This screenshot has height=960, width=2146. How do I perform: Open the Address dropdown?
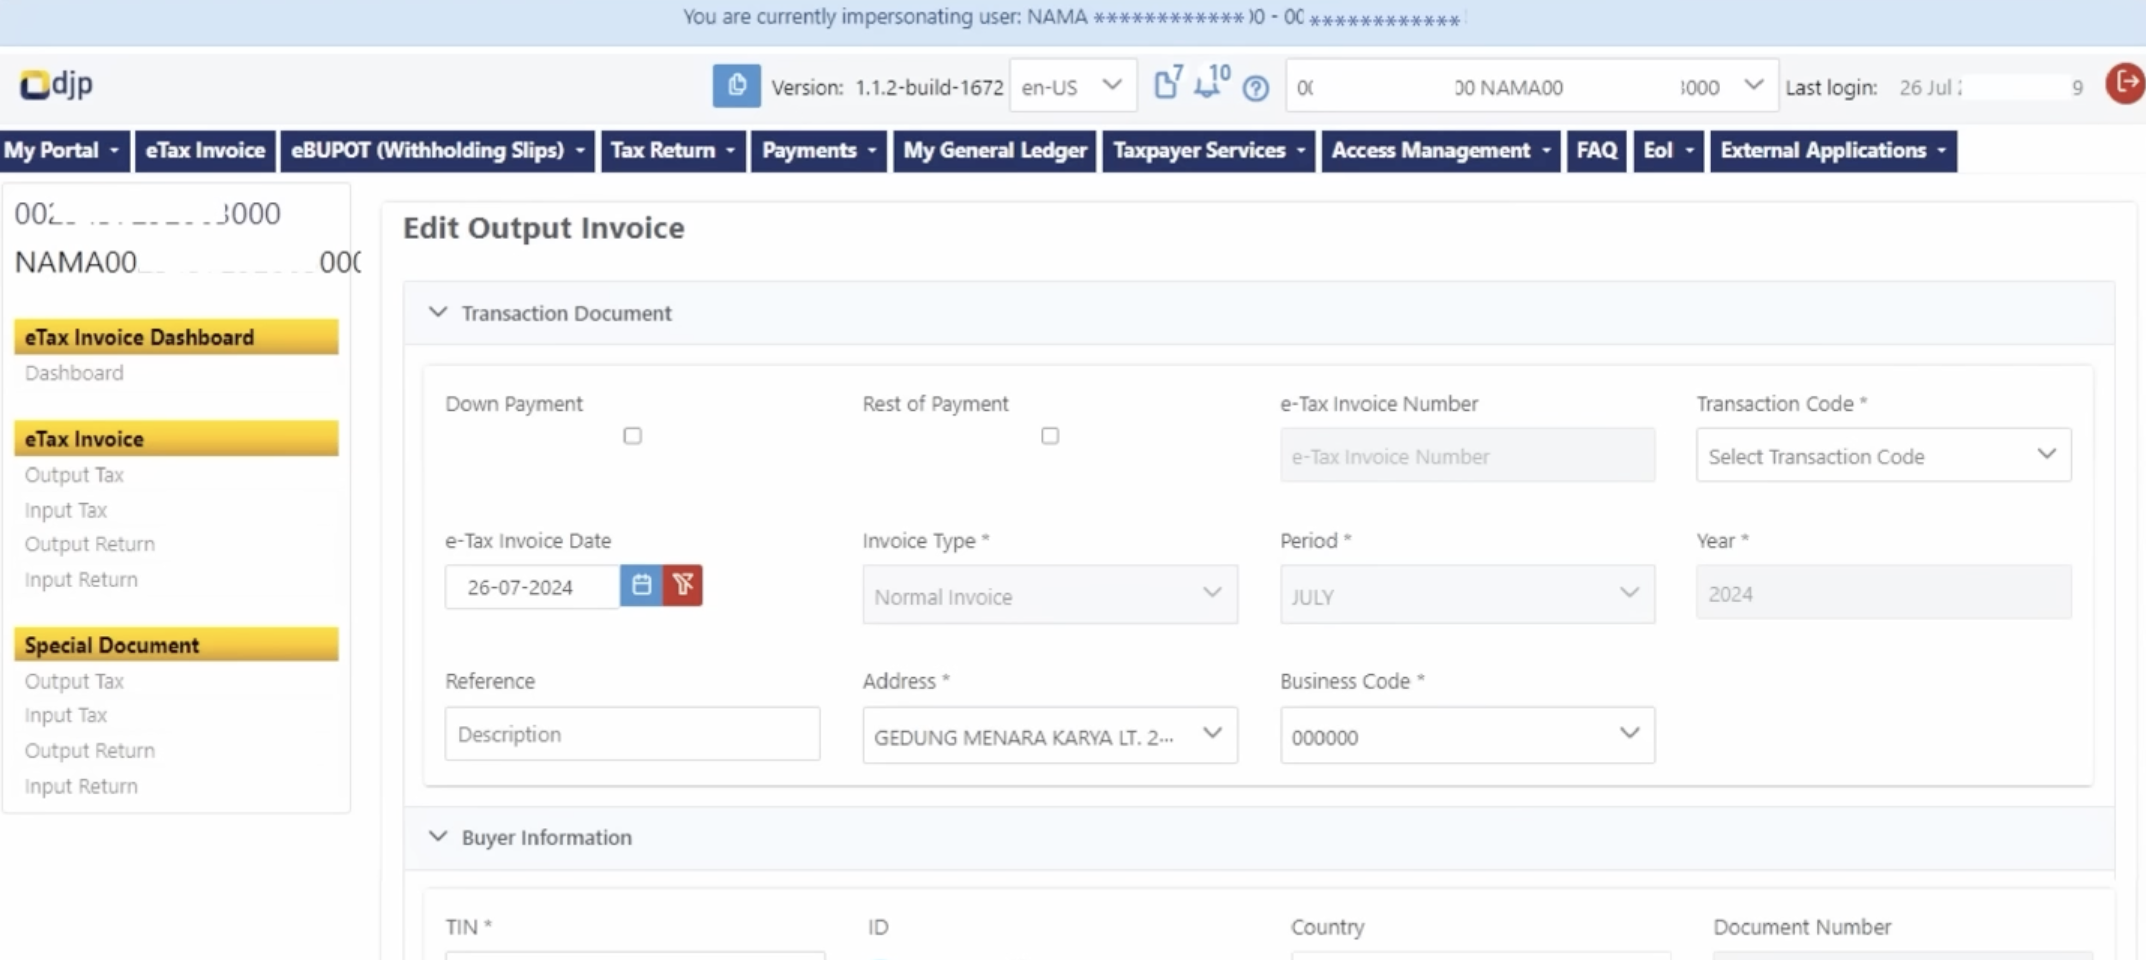point(1049,736)
